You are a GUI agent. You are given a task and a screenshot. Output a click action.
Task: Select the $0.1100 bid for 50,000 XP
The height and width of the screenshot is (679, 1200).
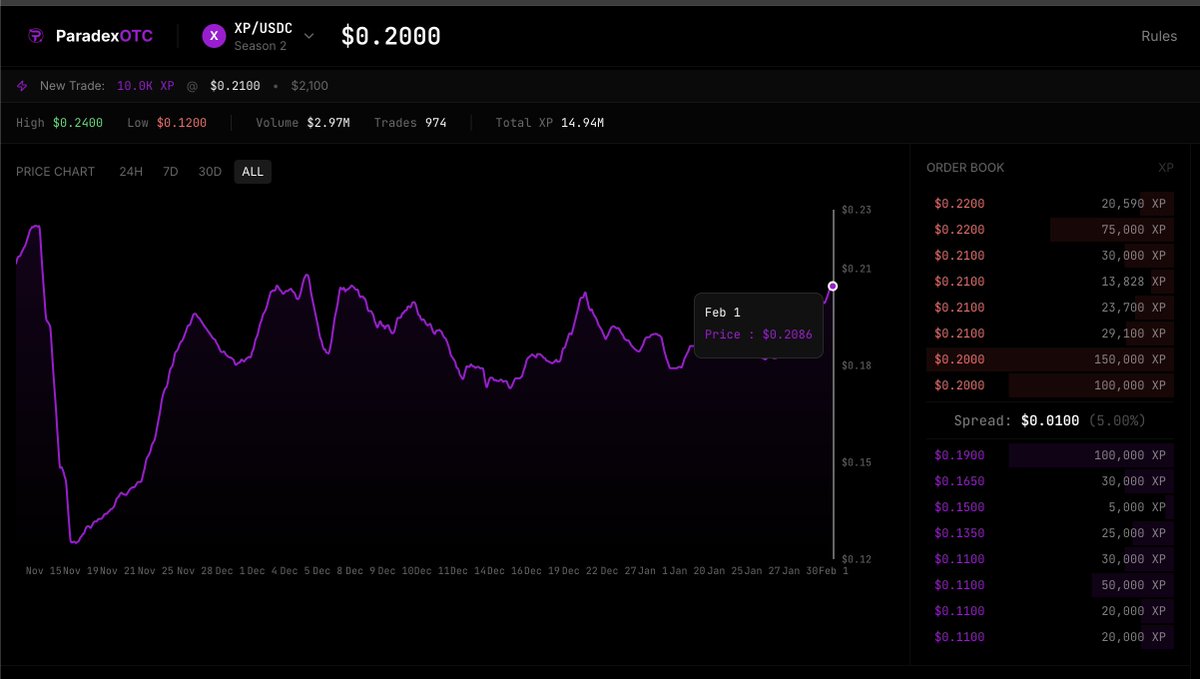coord(1050,585)
